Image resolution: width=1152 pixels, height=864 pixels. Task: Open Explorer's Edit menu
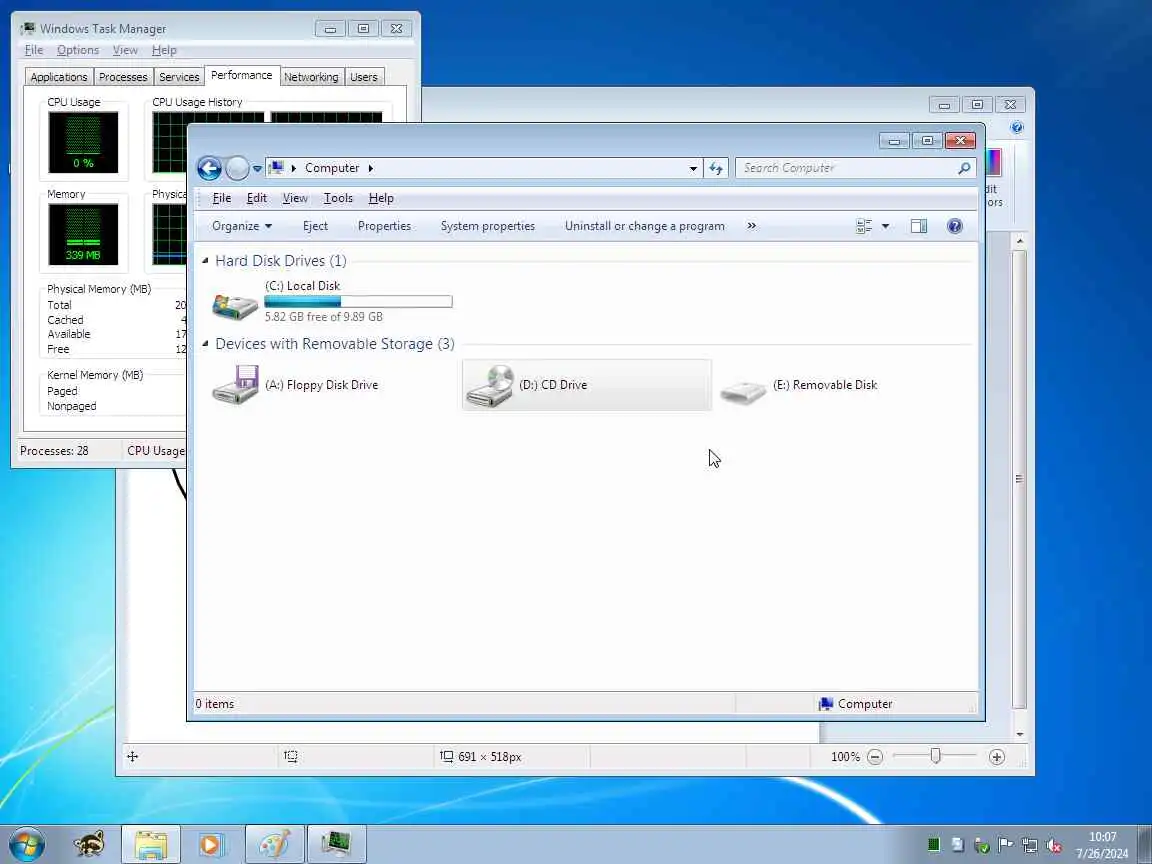point(256,198)
